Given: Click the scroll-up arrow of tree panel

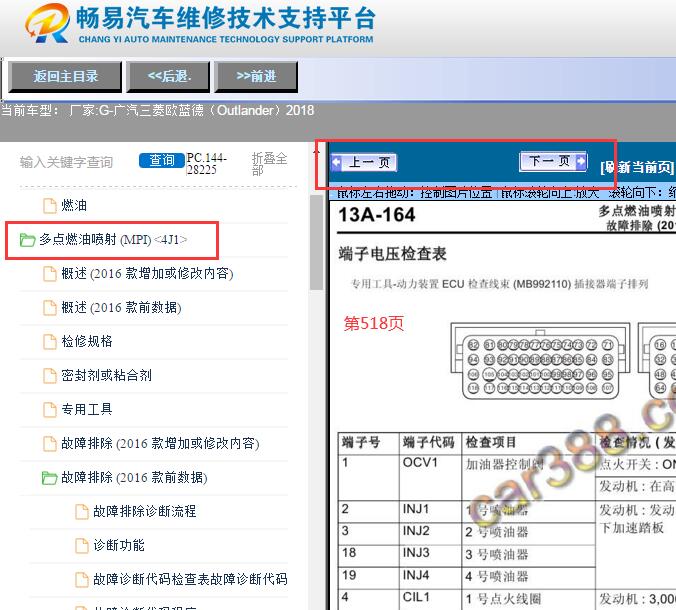Looking at the screenshot, I should tap(316, 152).
